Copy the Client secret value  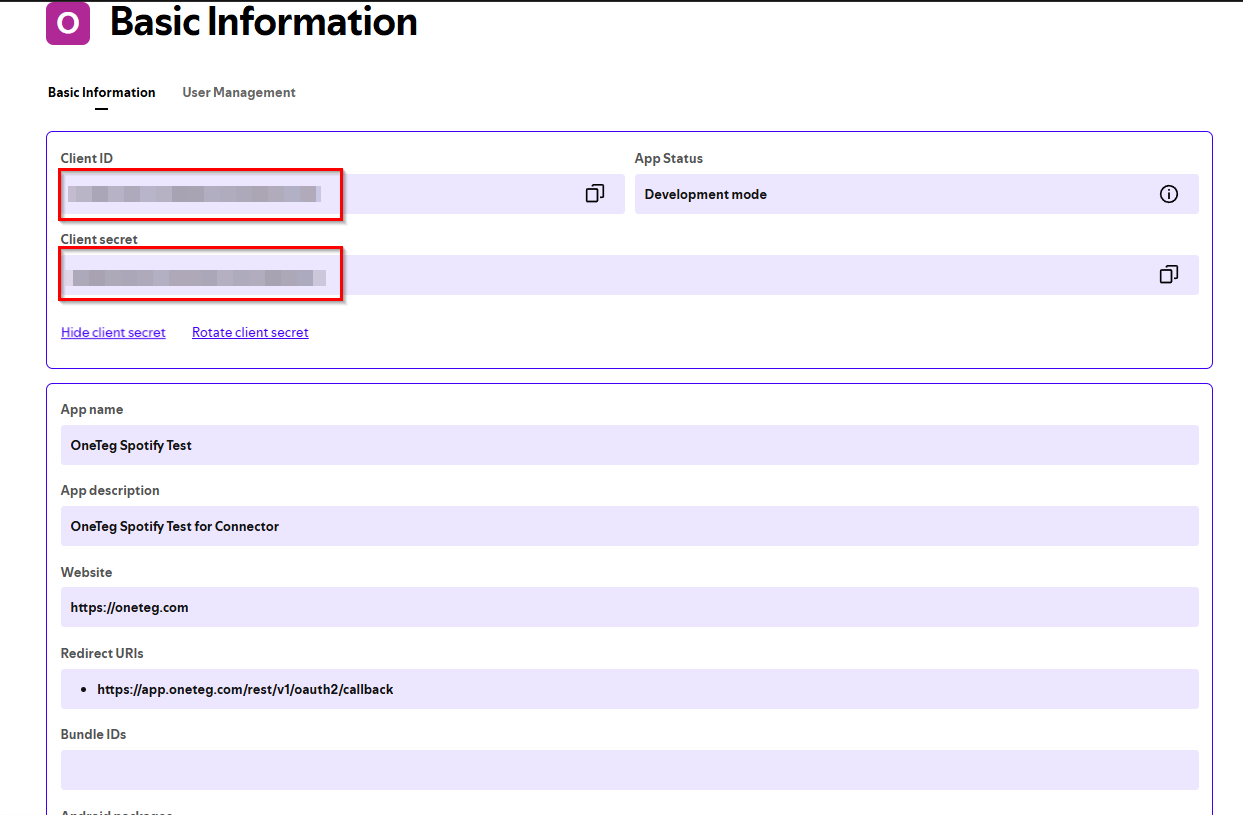pos(1168,274)
